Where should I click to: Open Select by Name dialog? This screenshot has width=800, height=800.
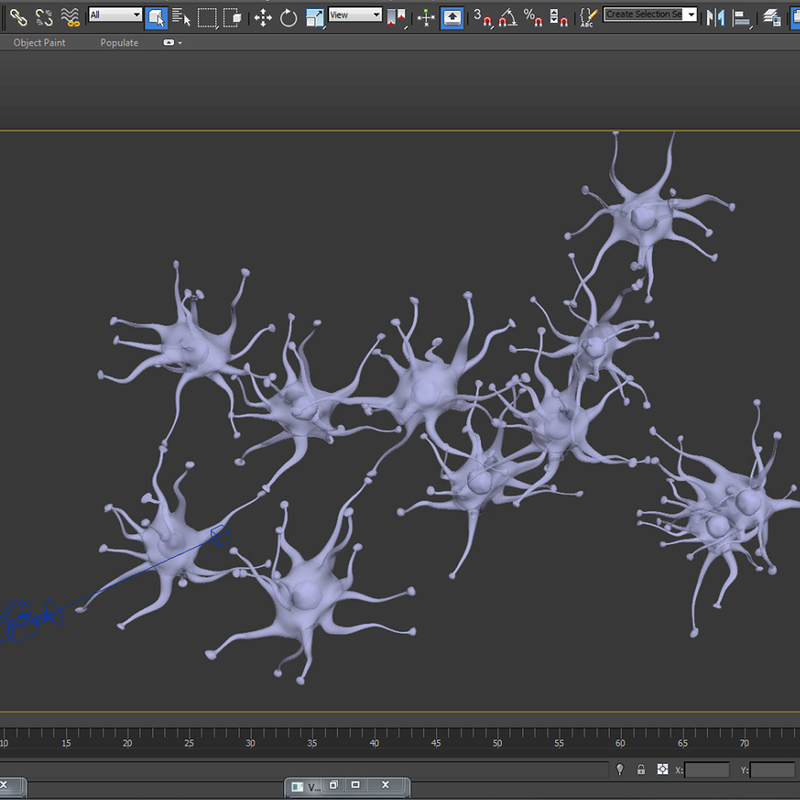pyautogui.click(x=180, y=15)
